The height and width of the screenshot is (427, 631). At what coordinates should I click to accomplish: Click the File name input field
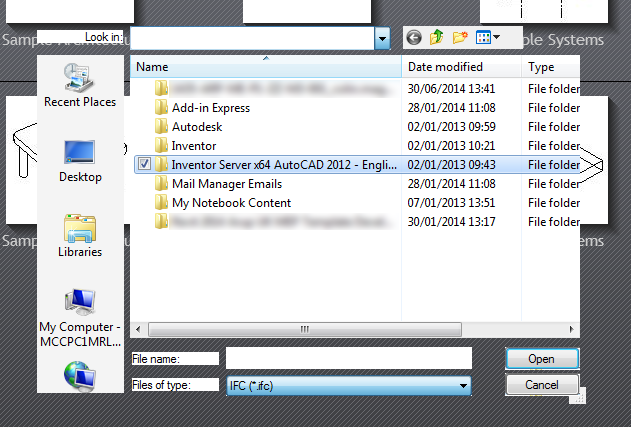click(348, 358)
